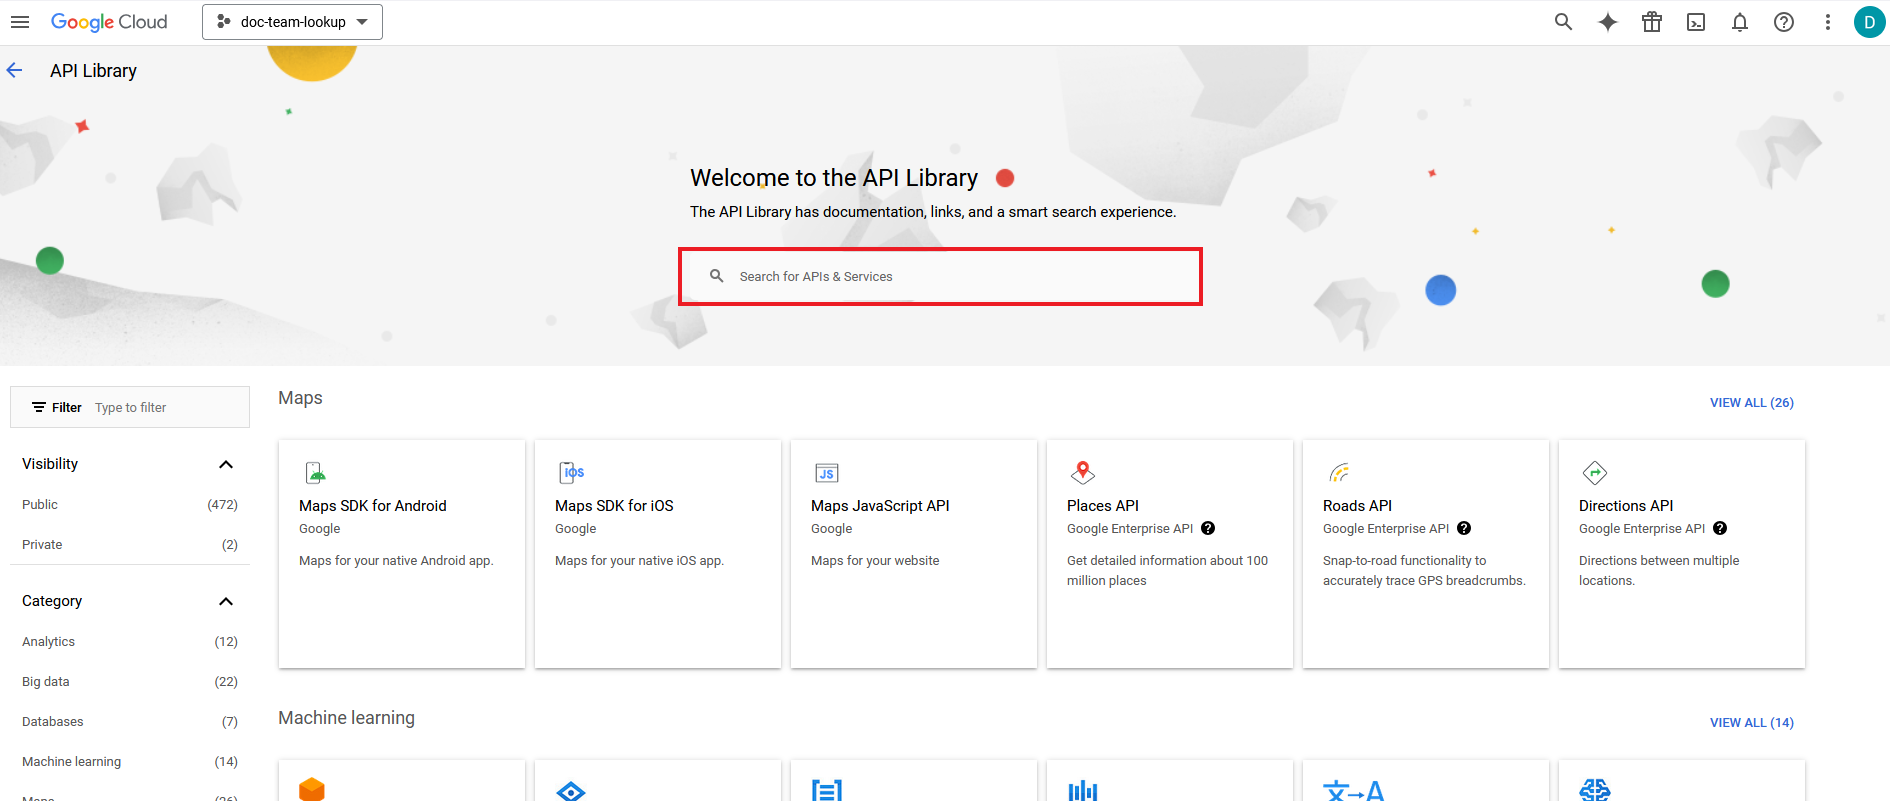Open the gift free trial icon
Screen dimensions: 1890x801
pyautogui.click(x=1651, y=22)
